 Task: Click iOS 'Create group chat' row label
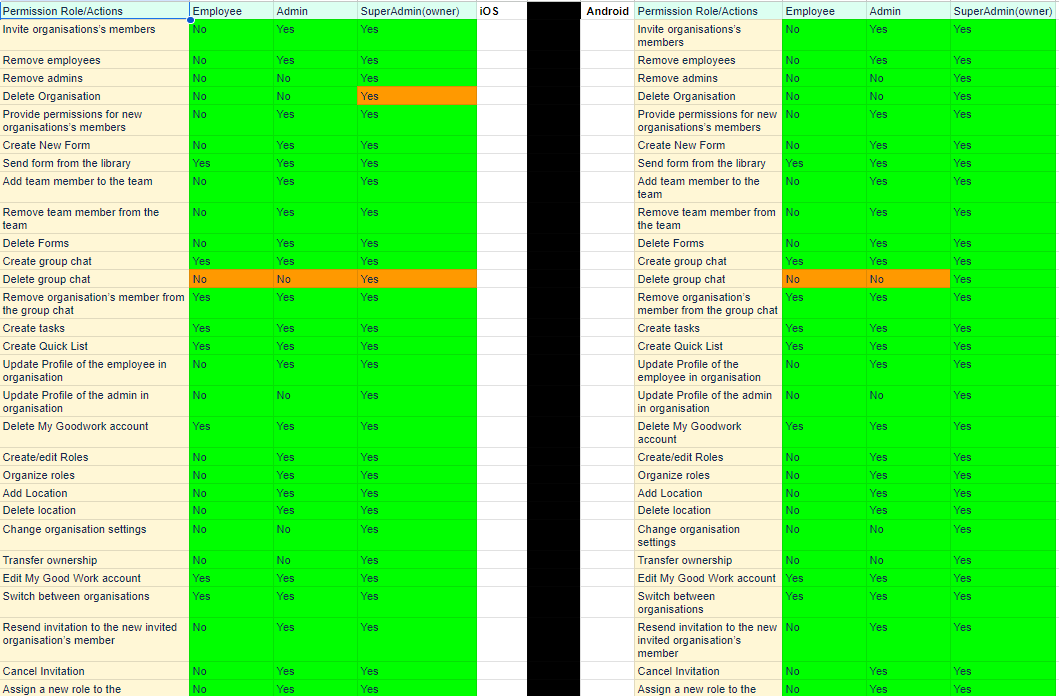click(x=95, y=261)
